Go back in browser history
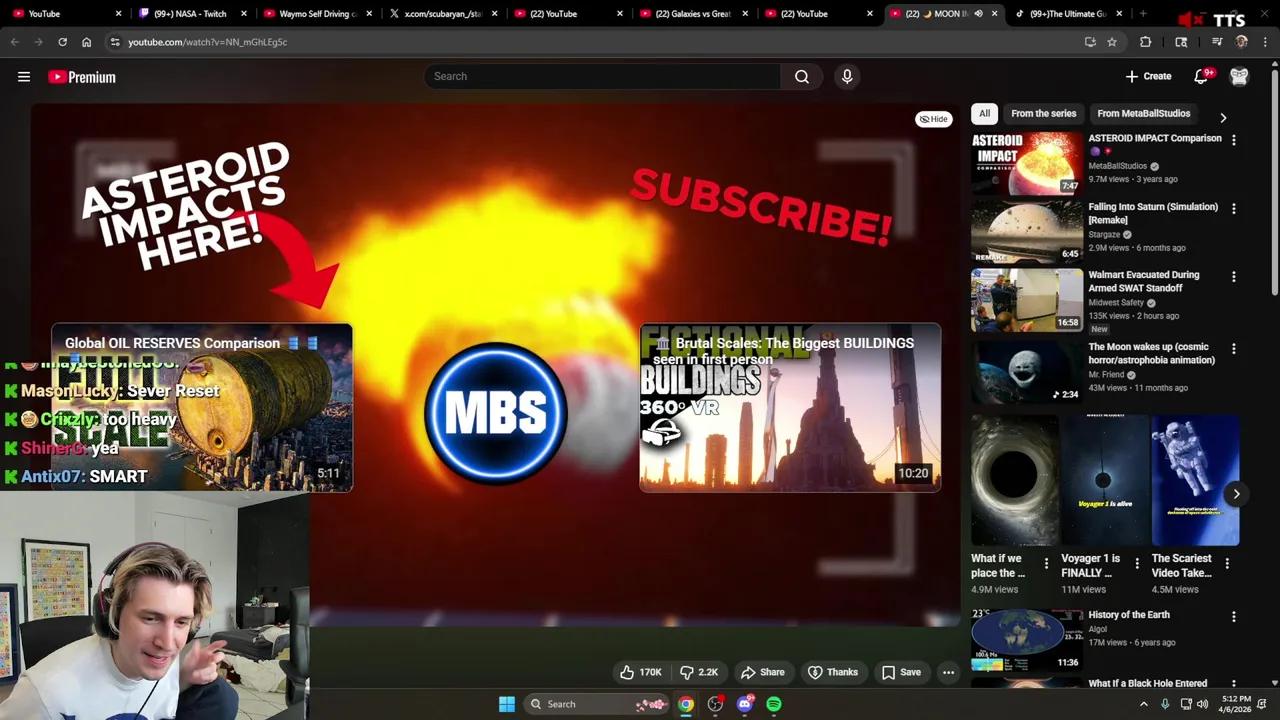The width and height of the screenshot is (1280, 720). [x=14, y=42]
